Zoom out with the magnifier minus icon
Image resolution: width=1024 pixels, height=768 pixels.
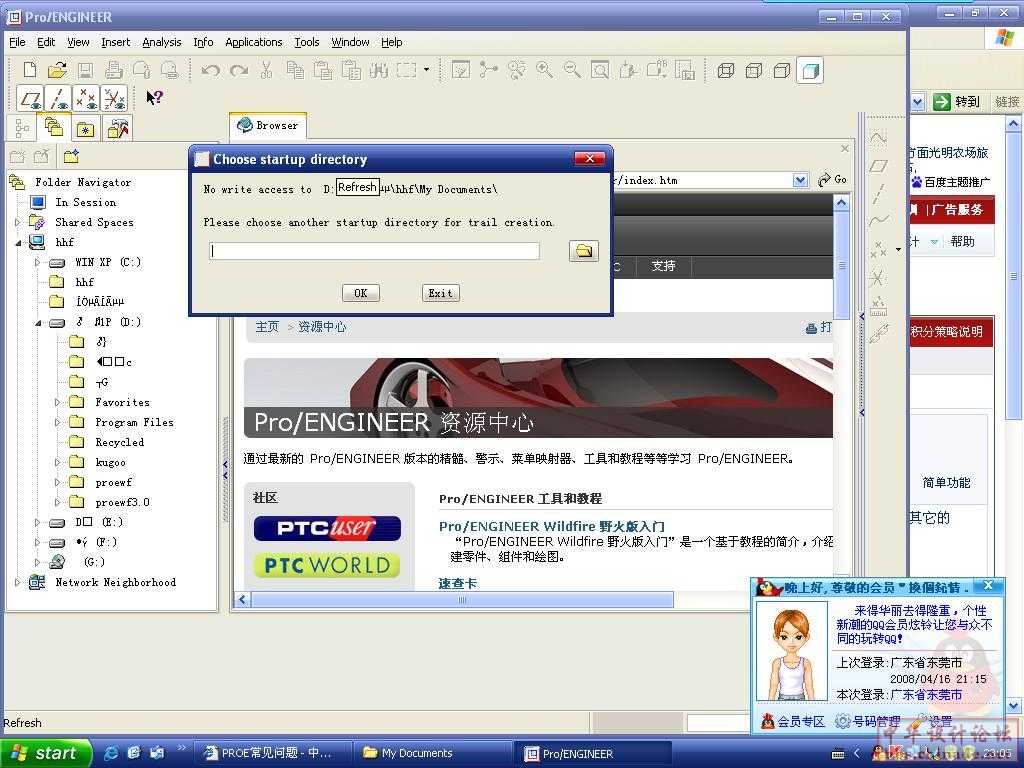pyautogui.click(x=572, y=70)
